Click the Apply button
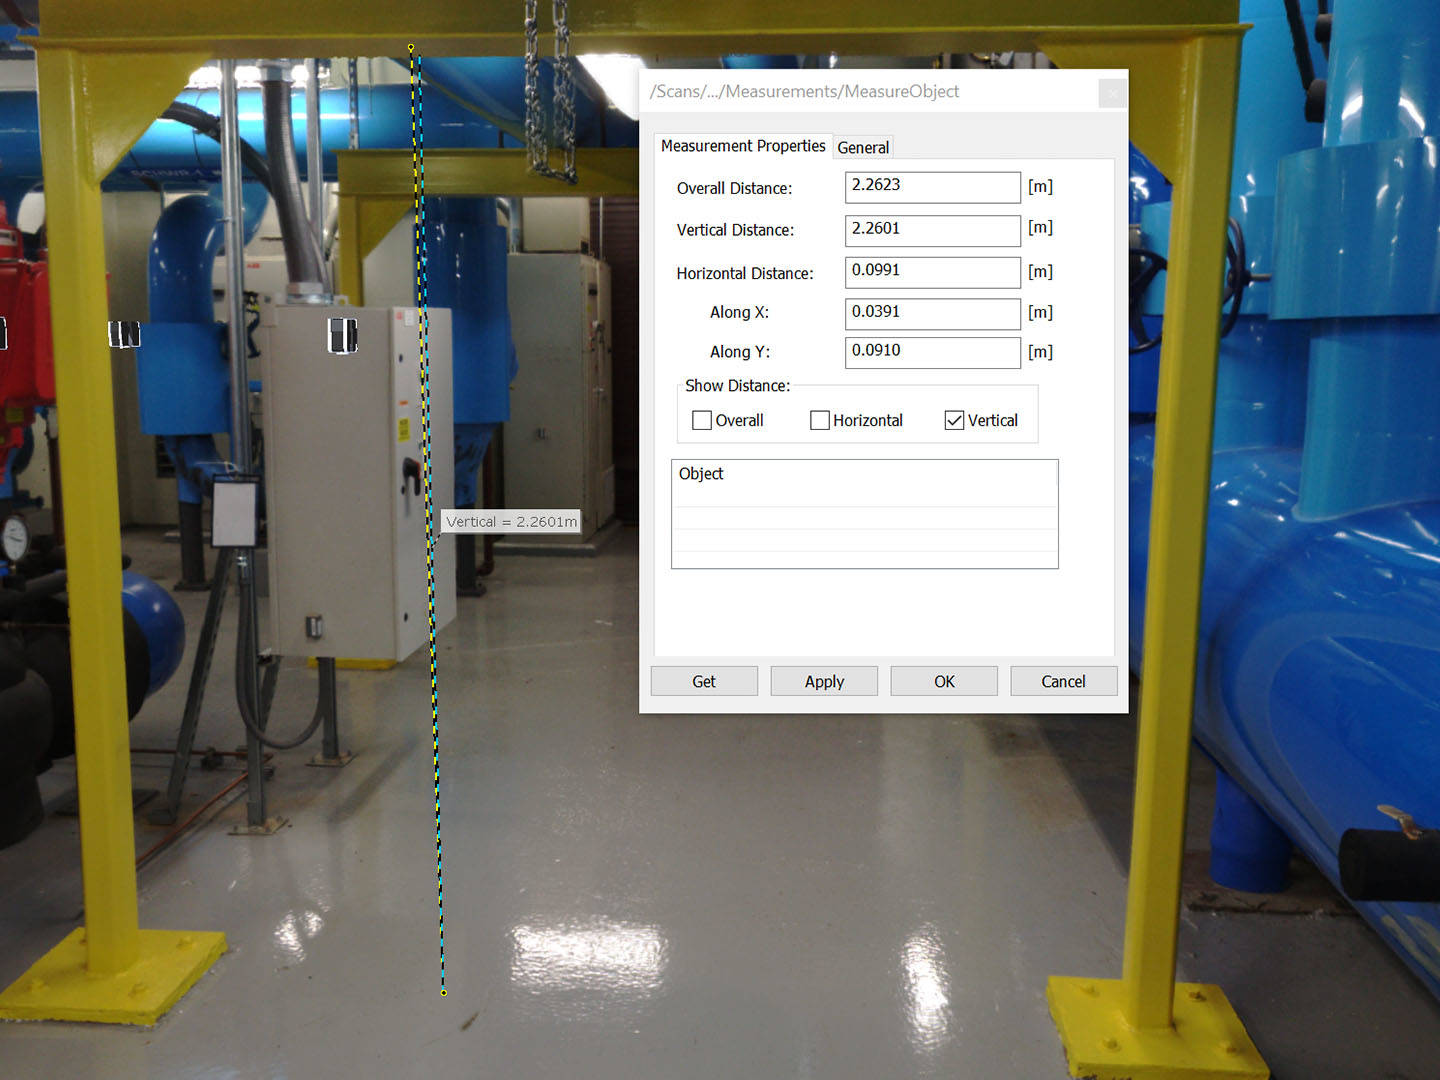This screenshot has height=1080, width=1440. coord(824,681)
